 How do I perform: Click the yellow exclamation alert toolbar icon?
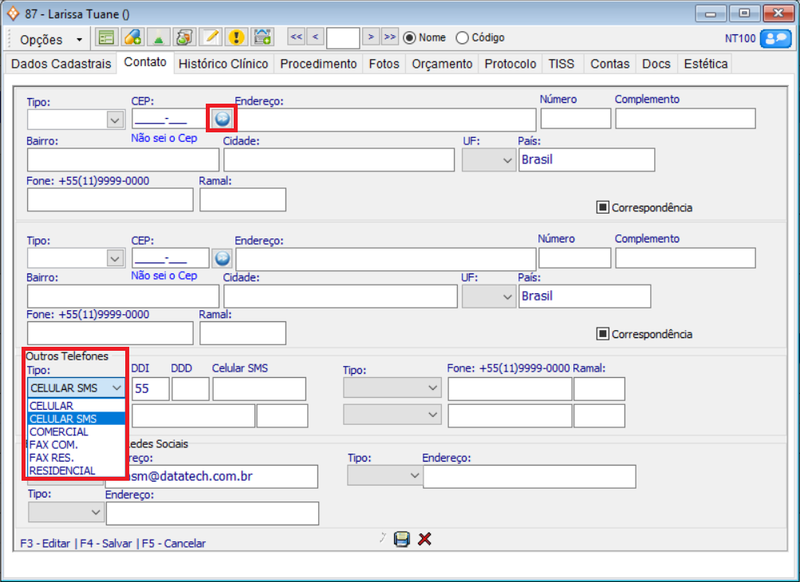tap(236, 38)
